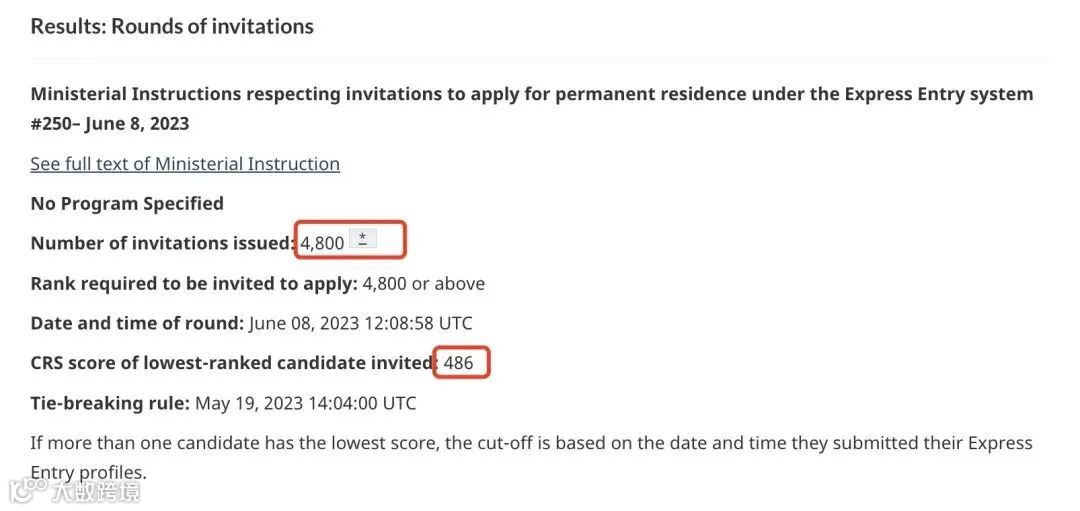Click the Results: Rounds of invitations heading
Viewport: 1080px width, 511px height.
tap(172, 27)
